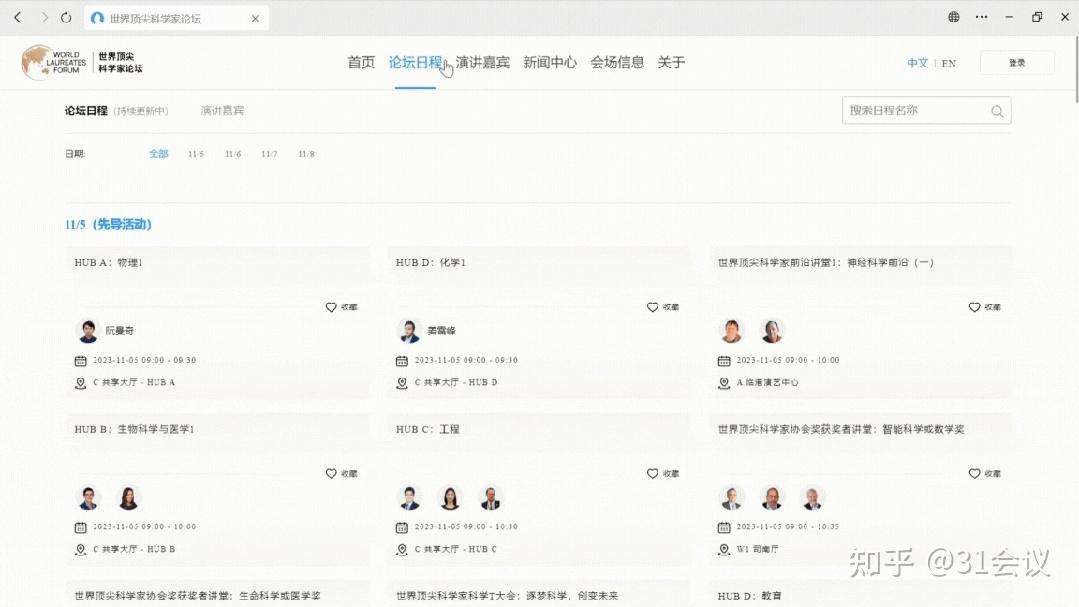
Task: Open the HUB A: 物理1 session title
Action: point(109,263)
